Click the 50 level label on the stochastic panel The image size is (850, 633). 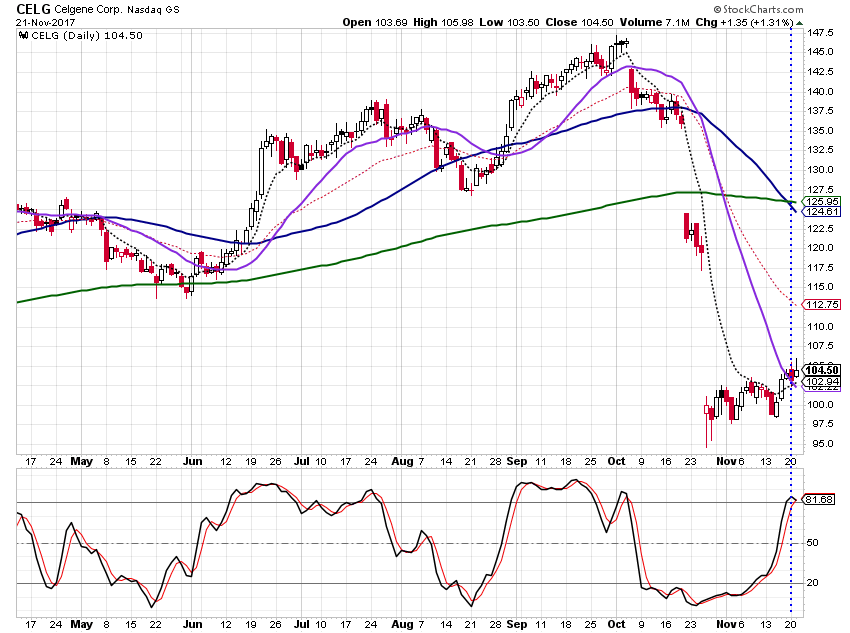coord(812,543)
